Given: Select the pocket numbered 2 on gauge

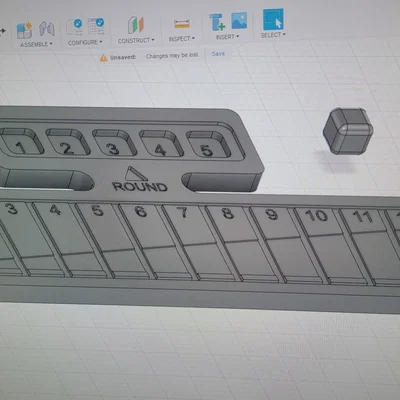Looking at the screenshot, I should [68, 142].
